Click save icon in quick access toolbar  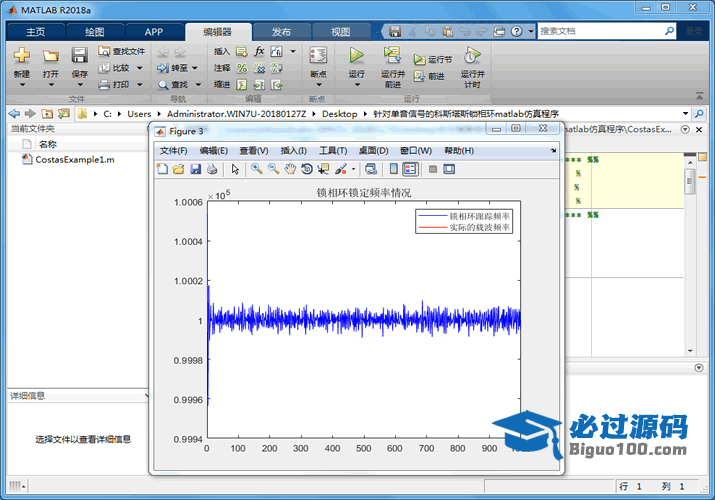tap(395, 31)
